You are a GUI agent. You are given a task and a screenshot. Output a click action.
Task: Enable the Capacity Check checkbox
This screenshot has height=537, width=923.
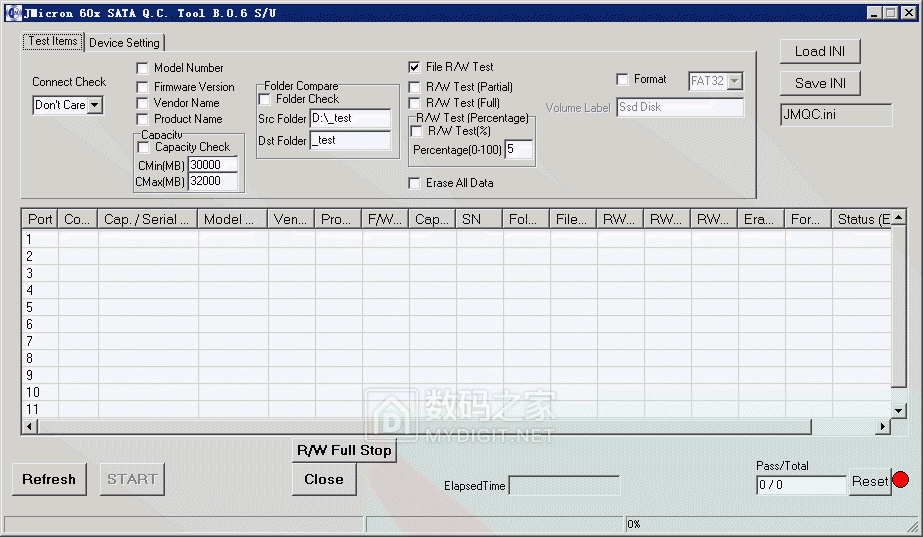[143, 147]
